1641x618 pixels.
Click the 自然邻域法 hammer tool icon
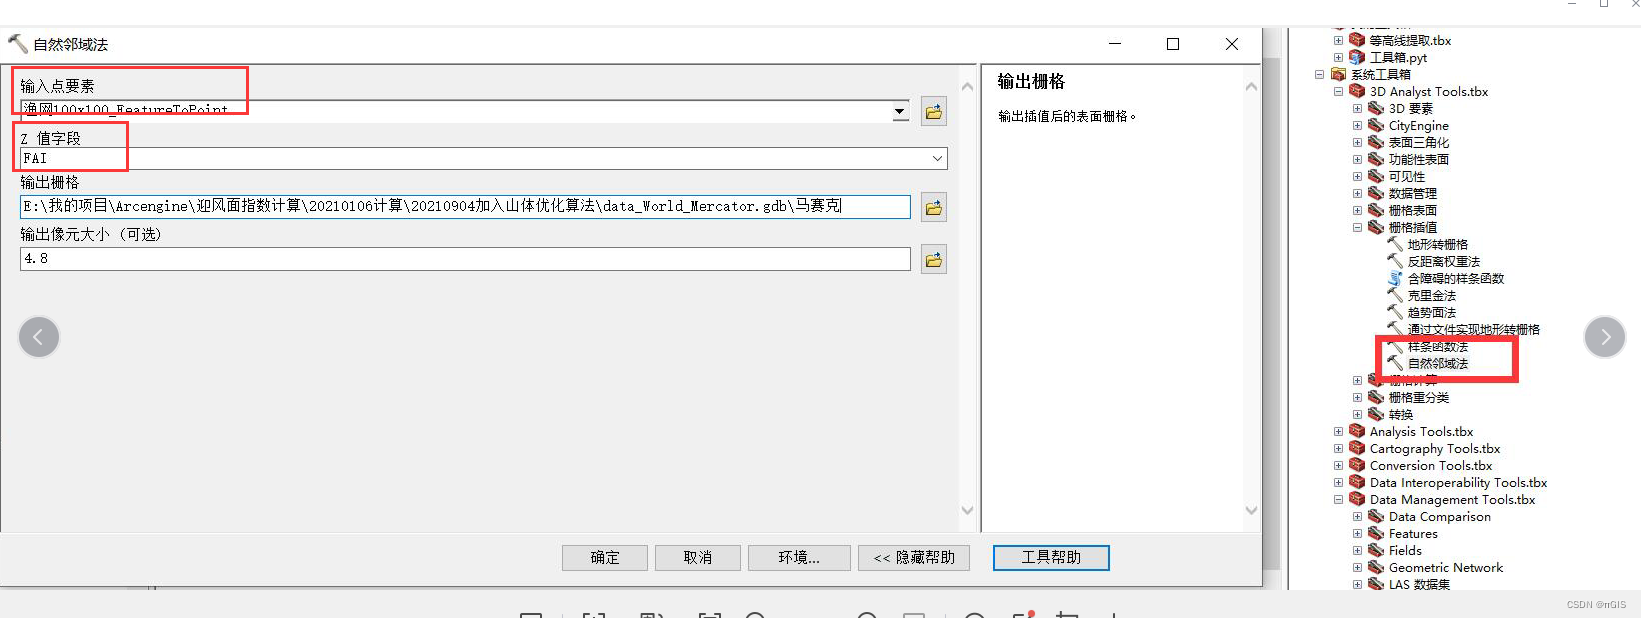(x=1395, y=363)
